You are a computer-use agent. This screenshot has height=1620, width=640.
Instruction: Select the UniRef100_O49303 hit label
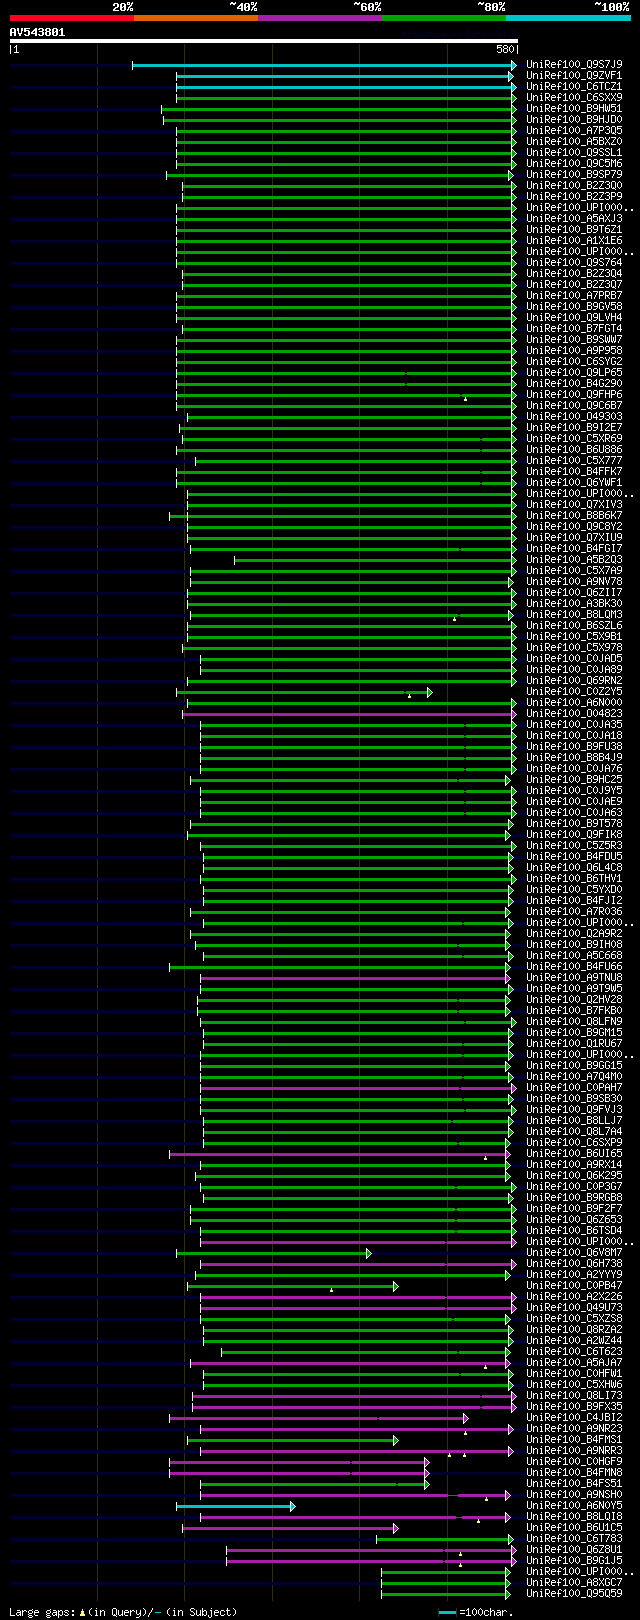[574, 416]
